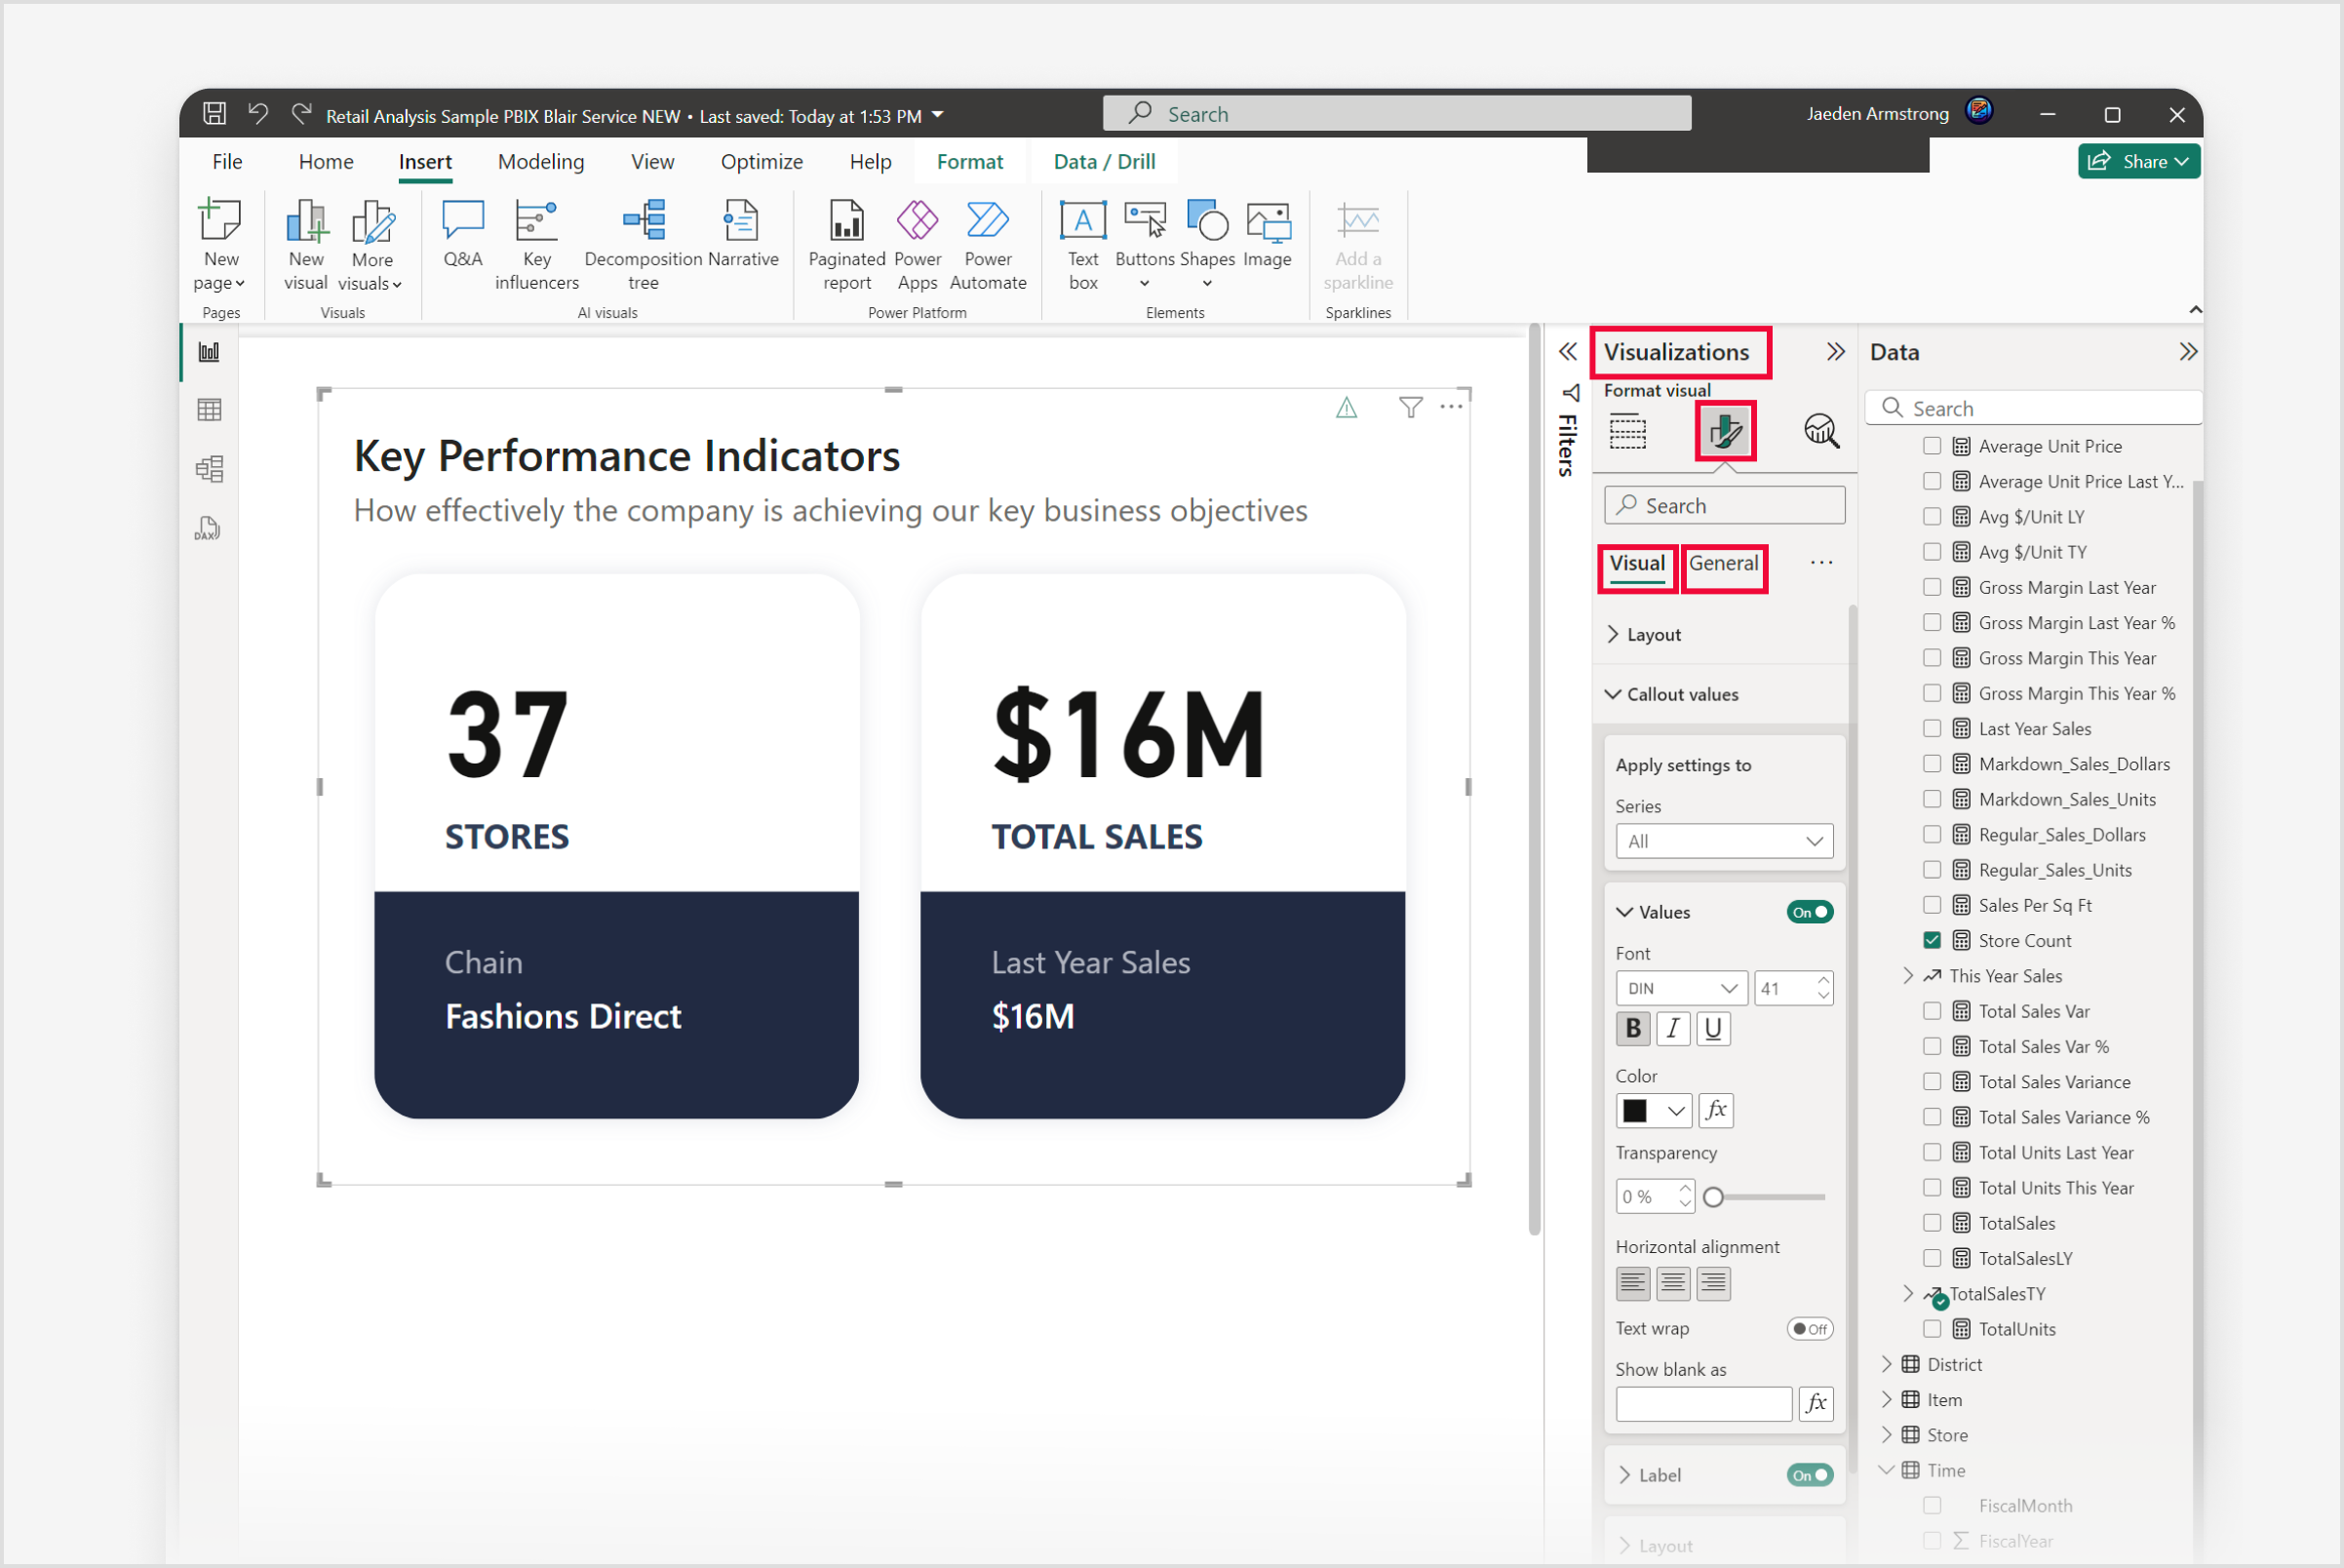Select the Visual tab in format pane
Image resolution: width=2344 pixels, height=1568 pixels.
tap(1635, 564)
